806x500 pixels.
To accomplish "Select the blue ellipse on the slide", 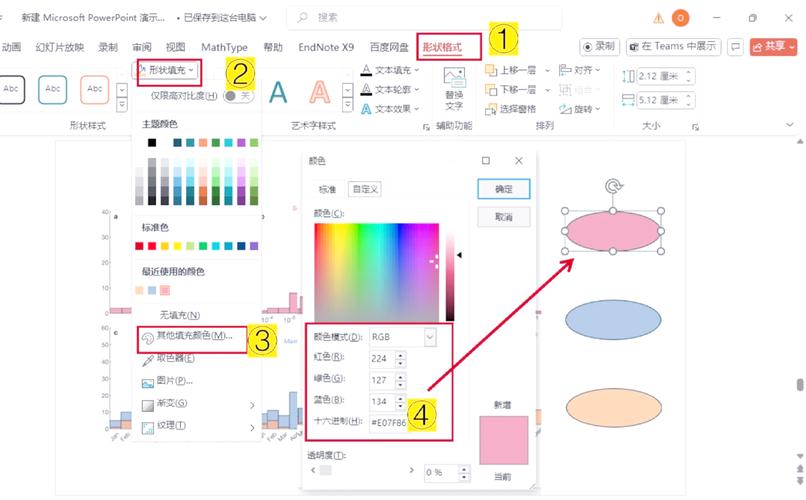I will [613, 320].
